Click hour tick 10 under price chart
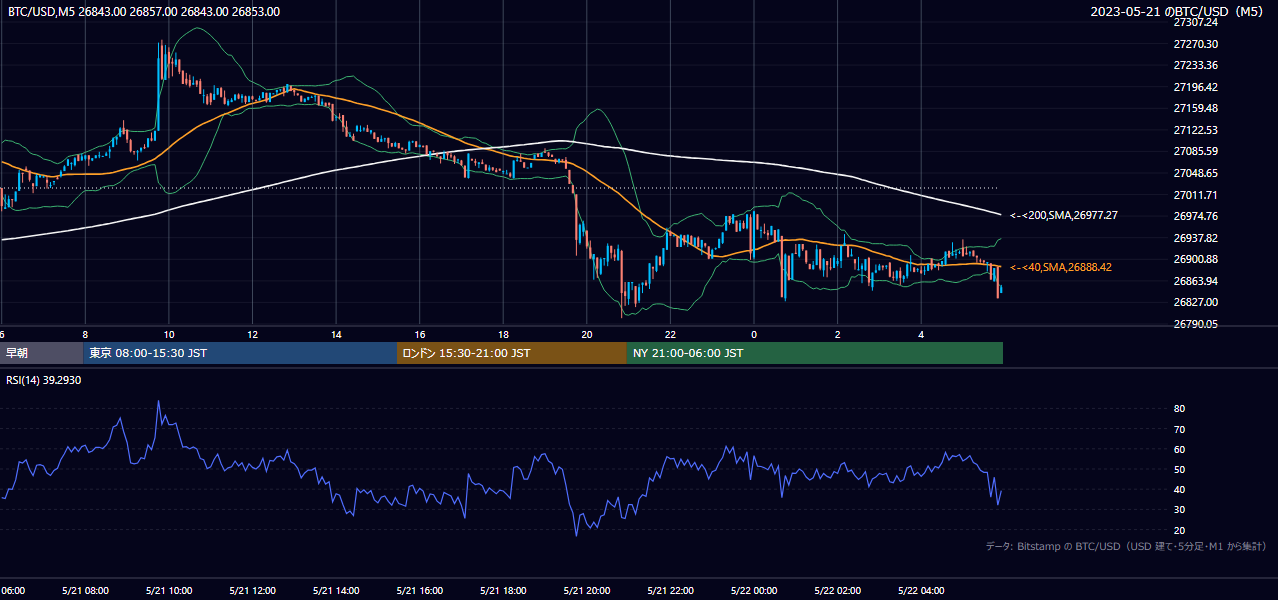 pyautogui.click(x=169, y=334)
